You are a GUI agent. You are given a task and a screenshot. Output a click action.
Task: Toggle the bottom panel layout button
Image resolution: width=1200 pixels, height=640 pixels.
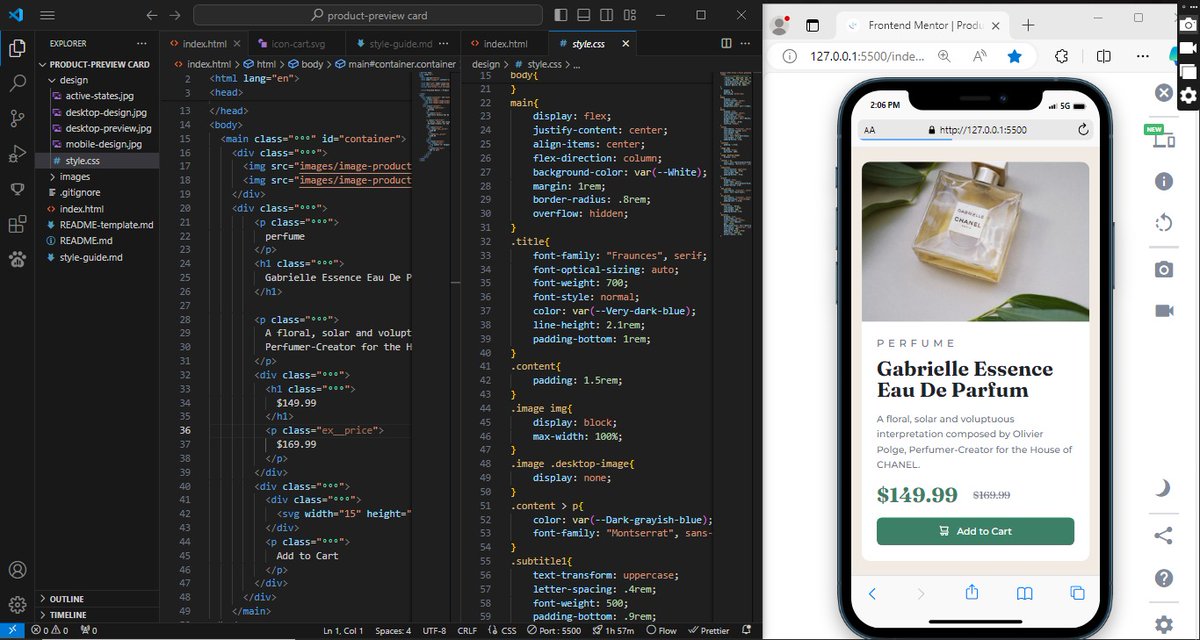point(586,15)
